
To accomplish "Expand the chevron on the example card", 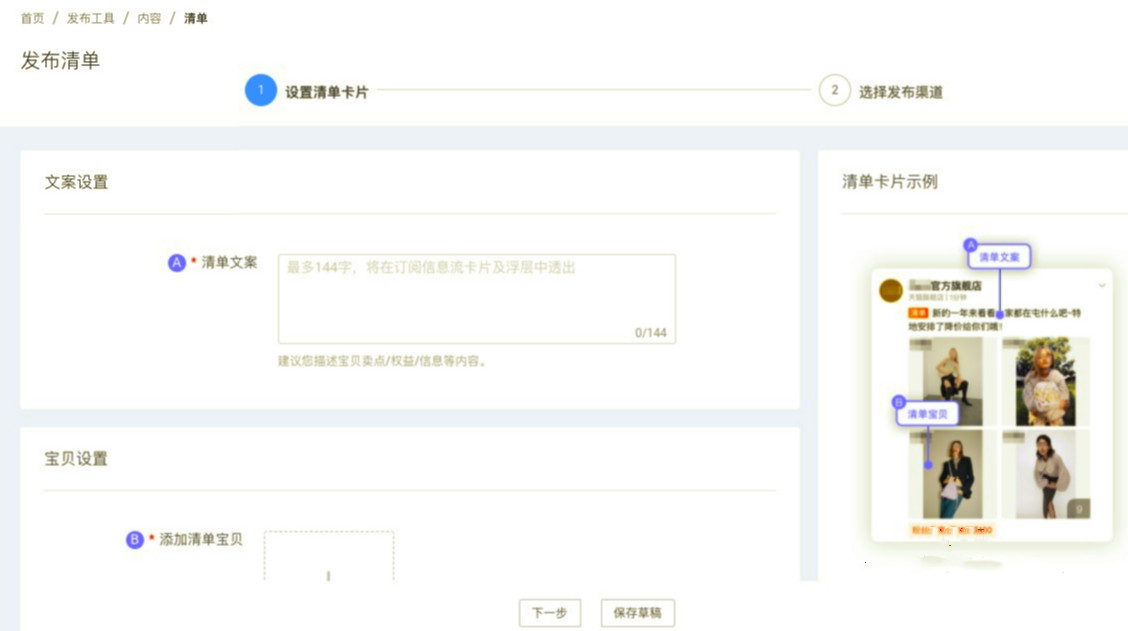I will [x=1101, y=286].
